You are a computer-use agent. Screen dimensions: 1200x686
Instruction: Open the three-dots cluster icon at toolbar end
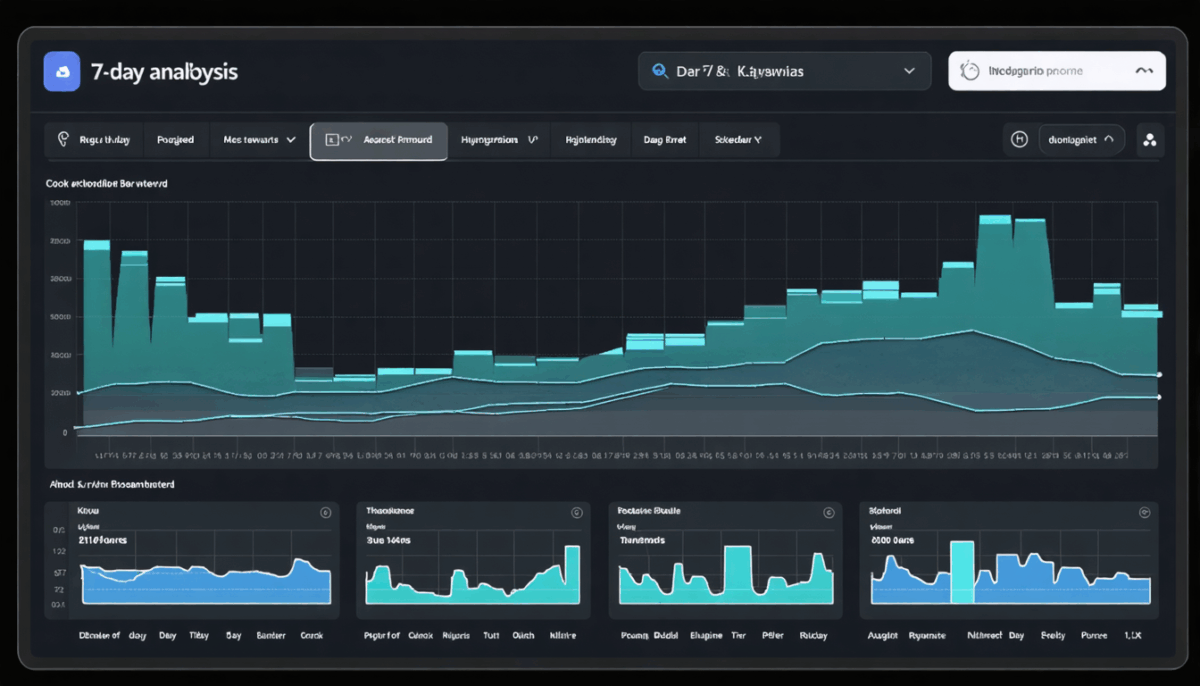(1149, 140)
